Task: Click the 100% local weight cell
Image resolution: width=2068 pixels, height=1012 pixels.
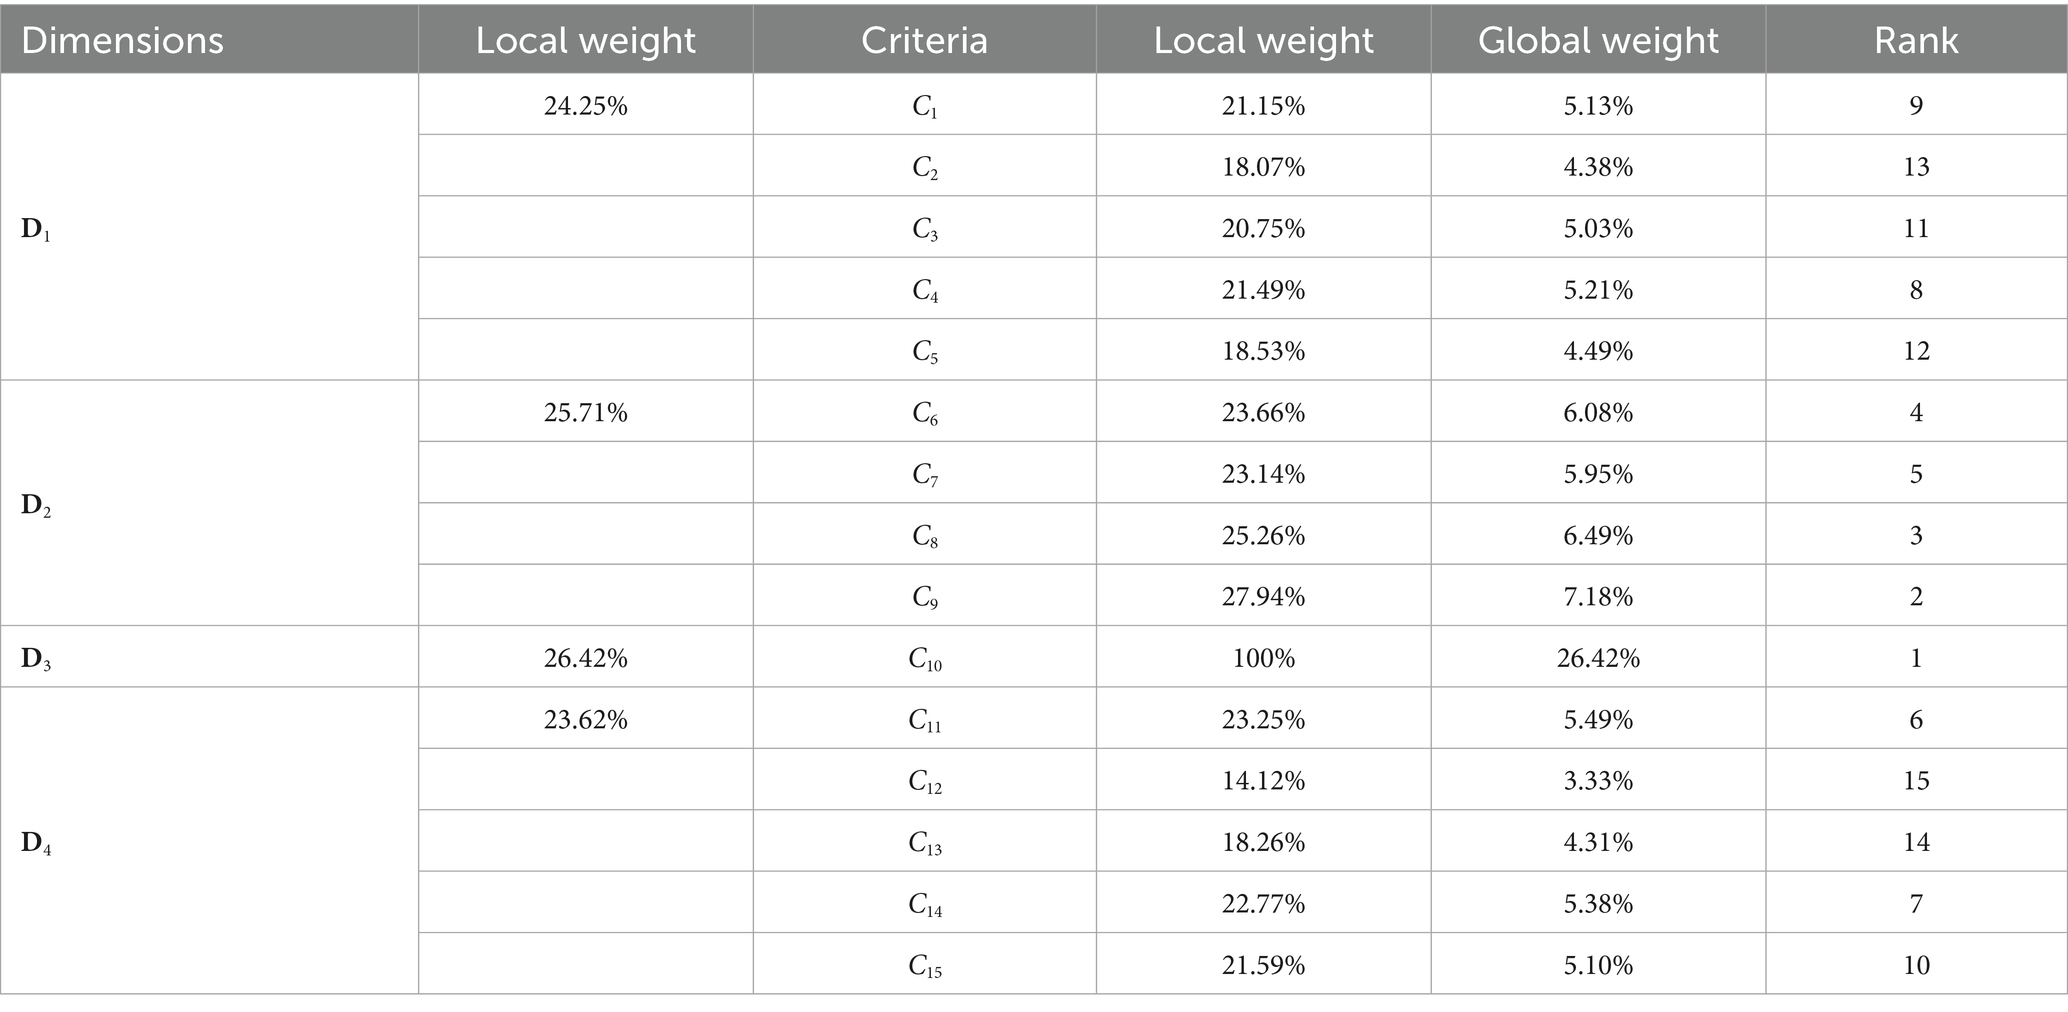Action: (x=1263, y=658)
